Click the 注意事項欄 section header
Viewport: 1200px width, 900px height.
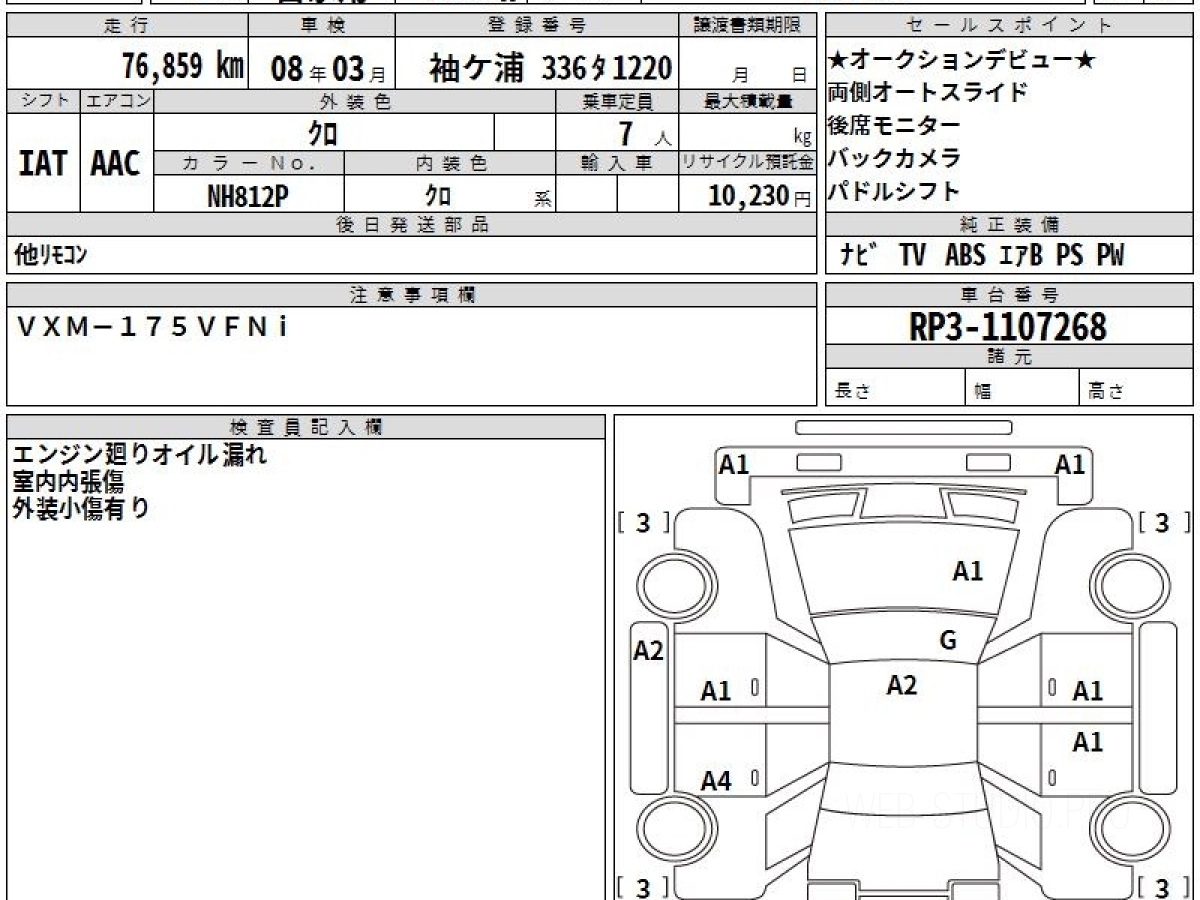coord(411,295)
